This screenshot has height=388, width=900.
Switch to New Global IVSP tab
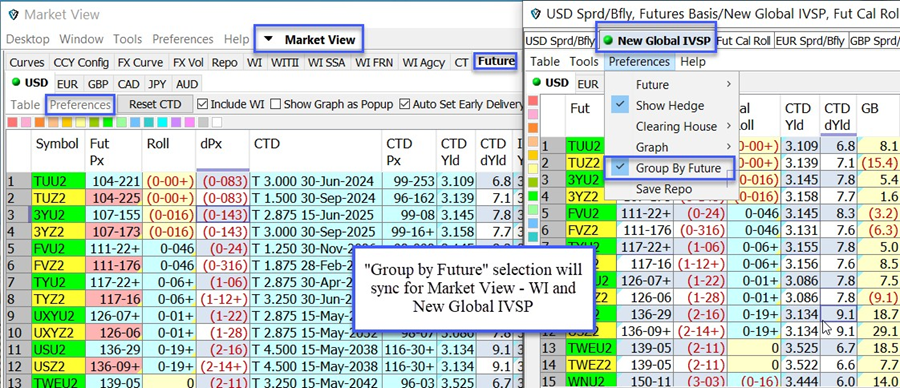click(x=657, y=41)
